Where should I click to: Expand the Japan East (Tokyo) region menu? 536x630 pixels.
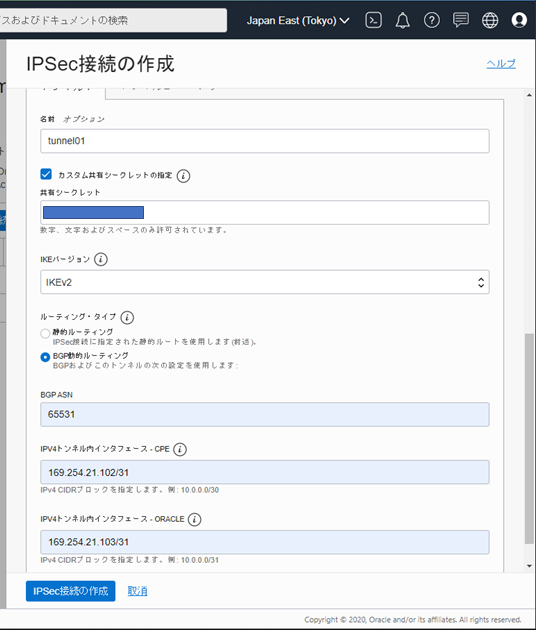click(x=298, y=20)
